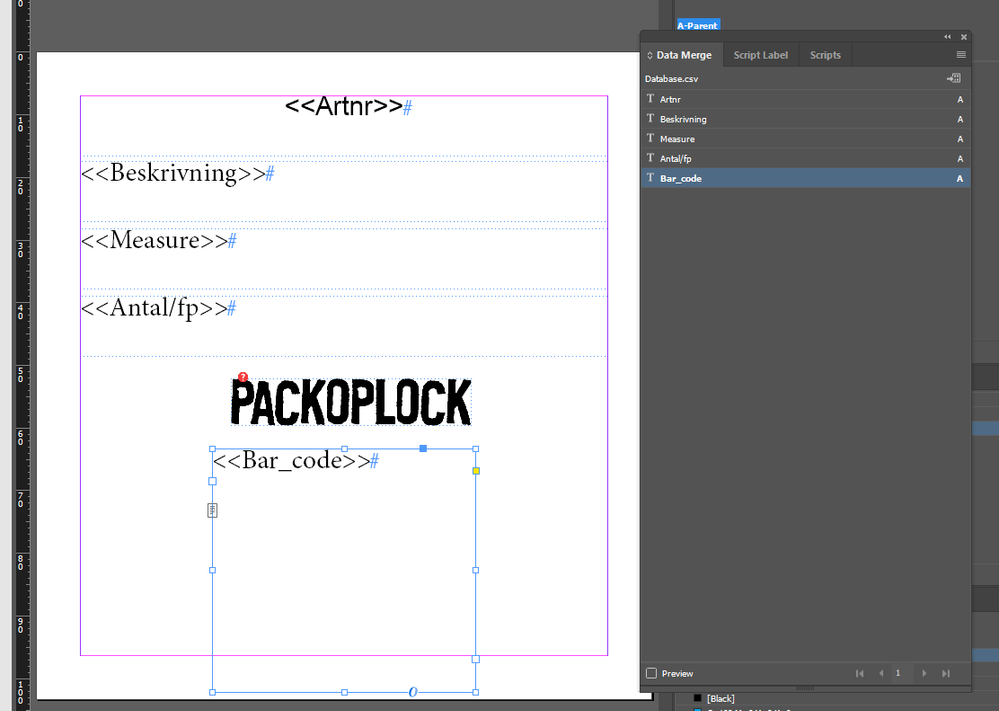Click the text wrap icon on frame edge
999x711 pixels.
point(213,510)
